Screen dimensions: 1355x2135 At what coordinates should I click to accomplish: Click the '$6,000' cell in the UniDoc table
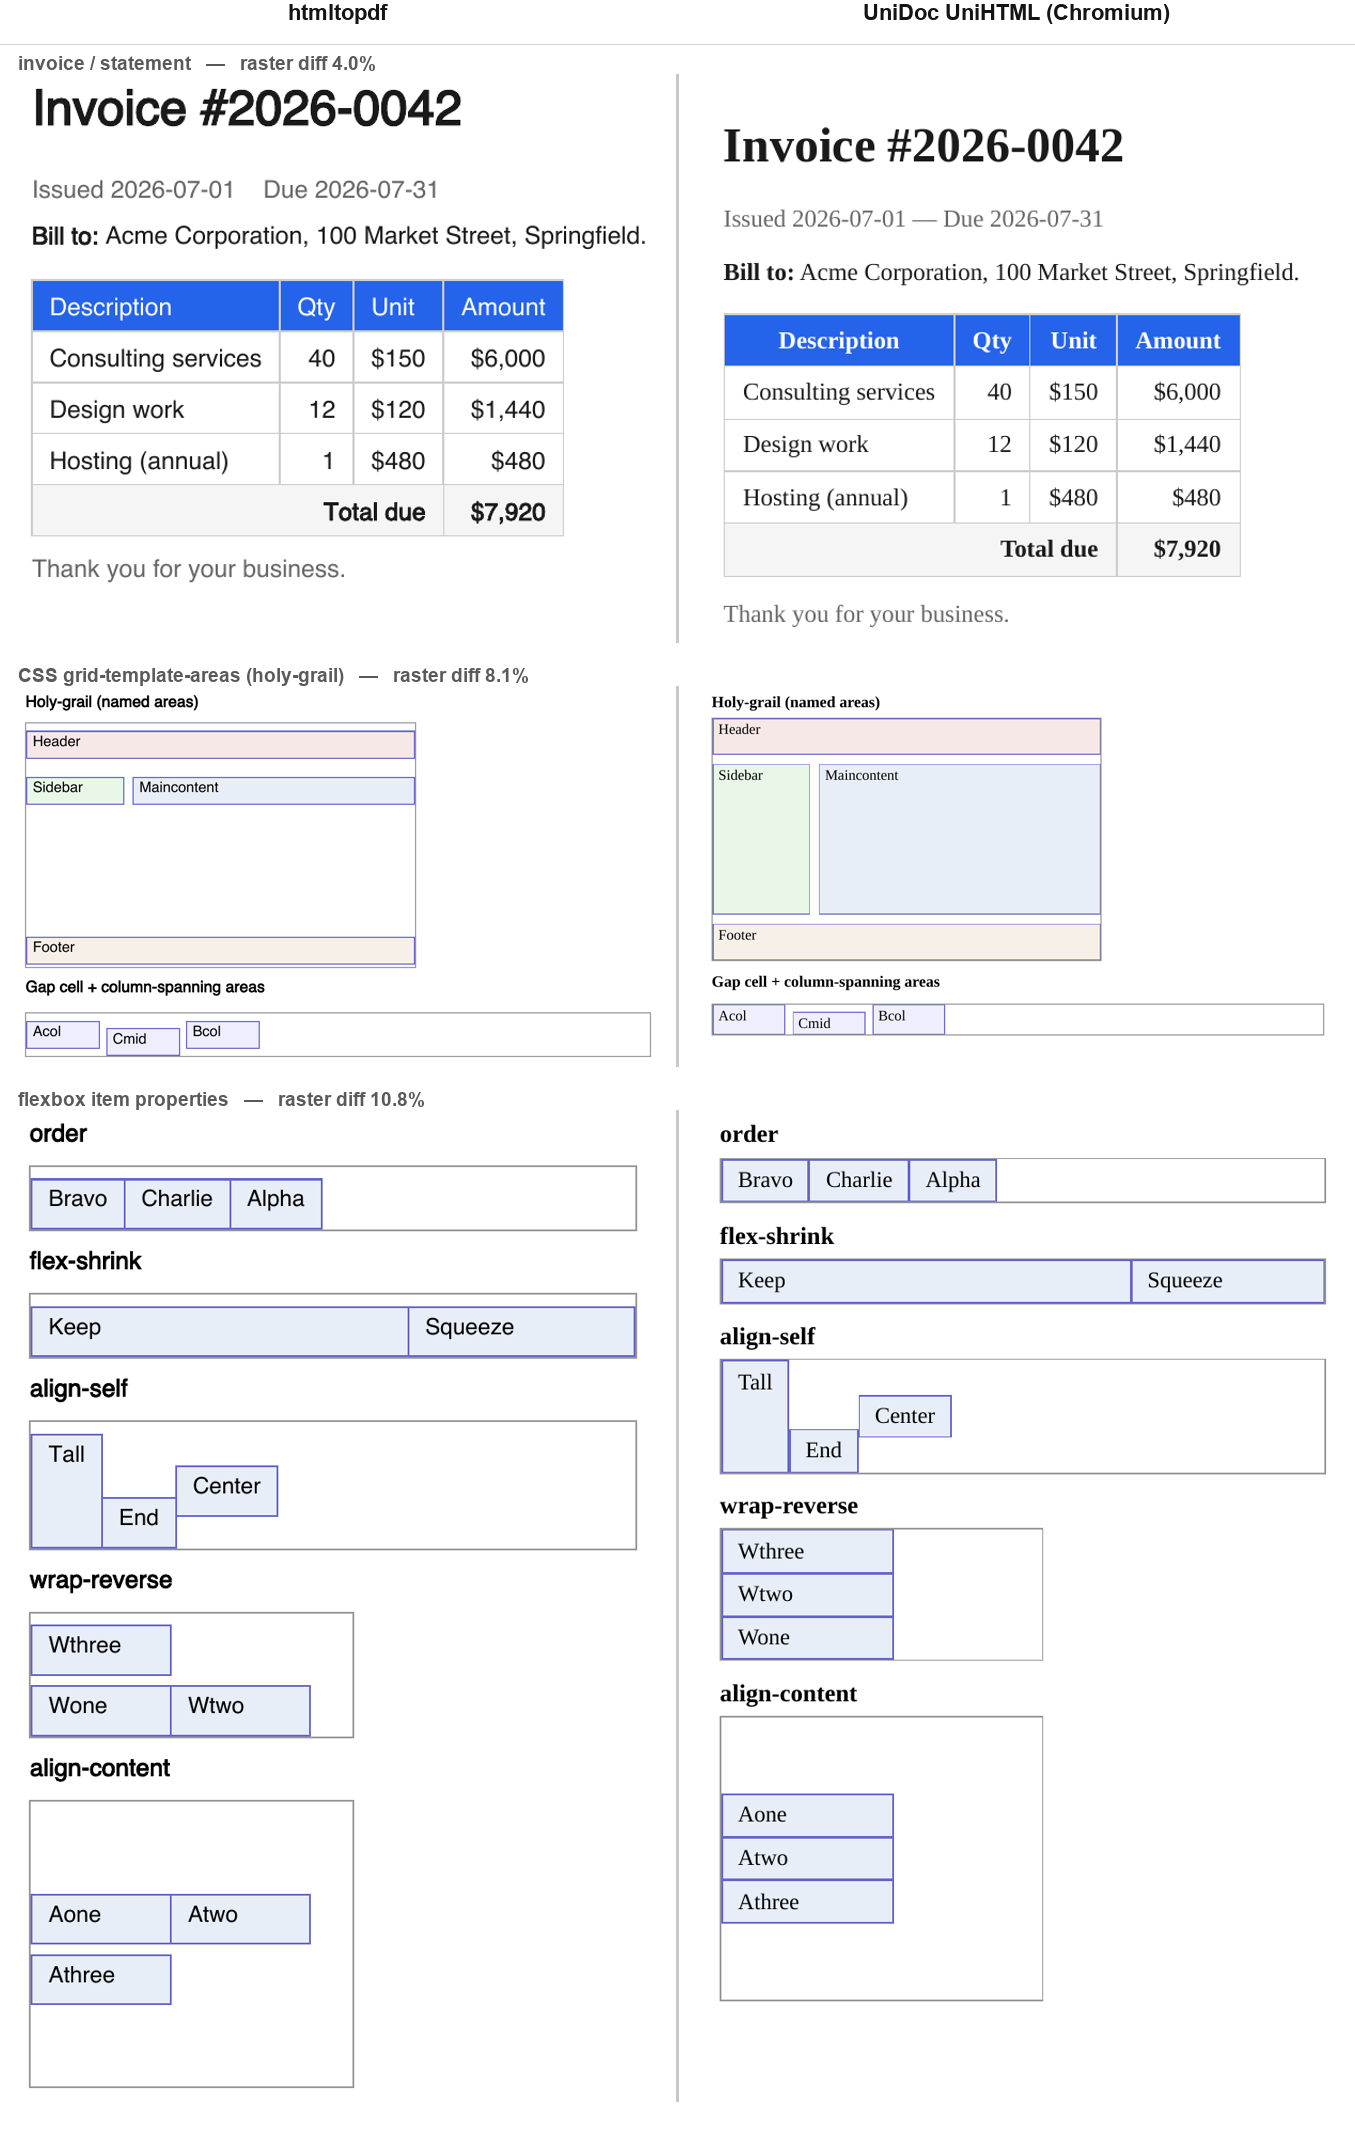tap(1178, 392)
